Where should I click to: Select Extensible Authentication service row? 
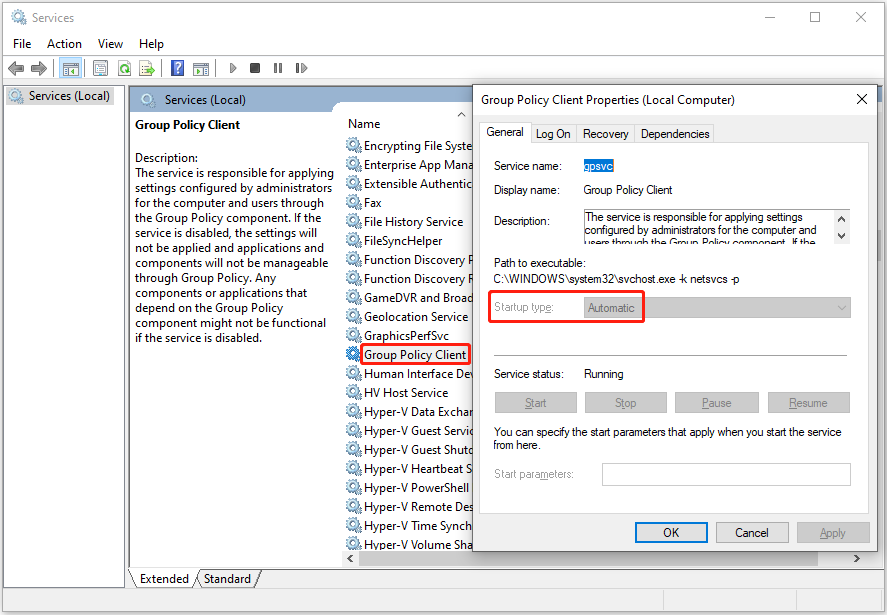[x=409, y=183]
